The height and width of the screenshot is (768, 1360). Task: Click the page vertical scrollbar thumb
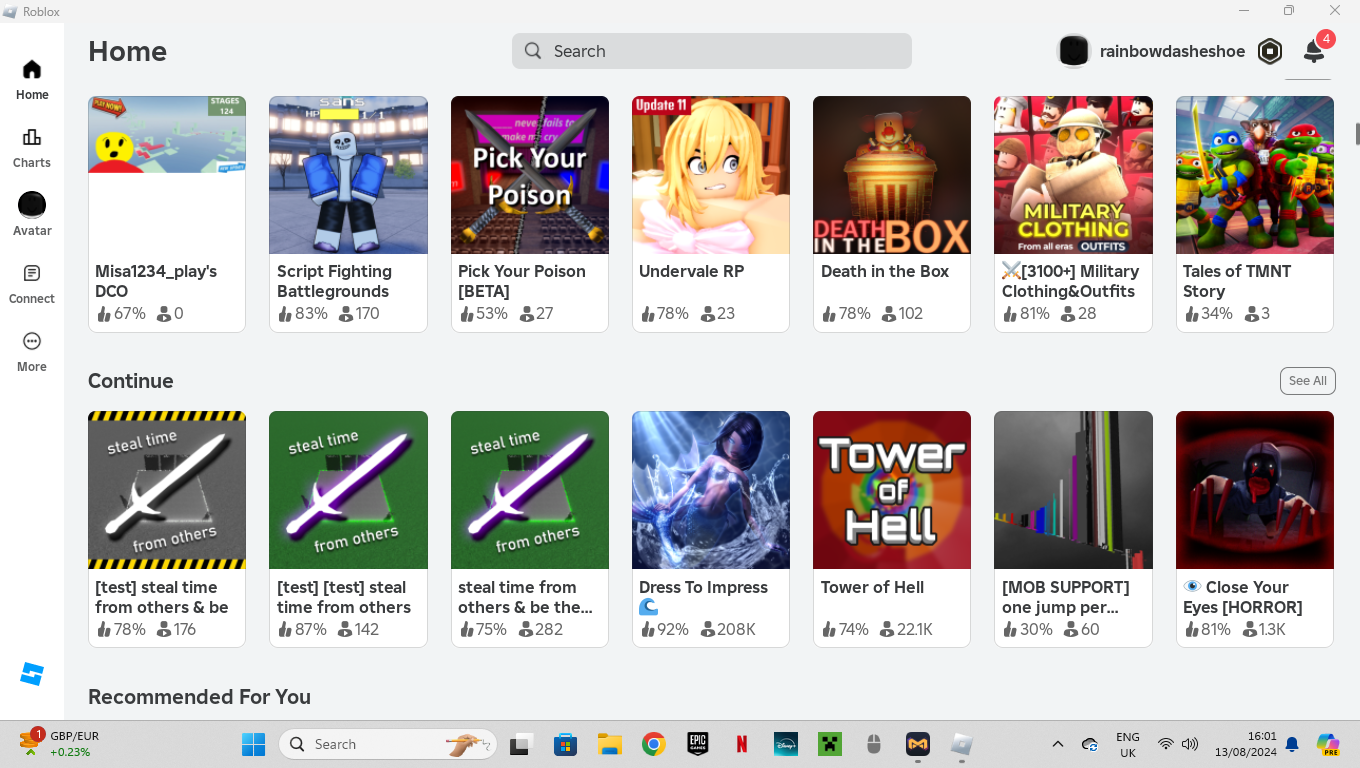(x=1357, y=133)
